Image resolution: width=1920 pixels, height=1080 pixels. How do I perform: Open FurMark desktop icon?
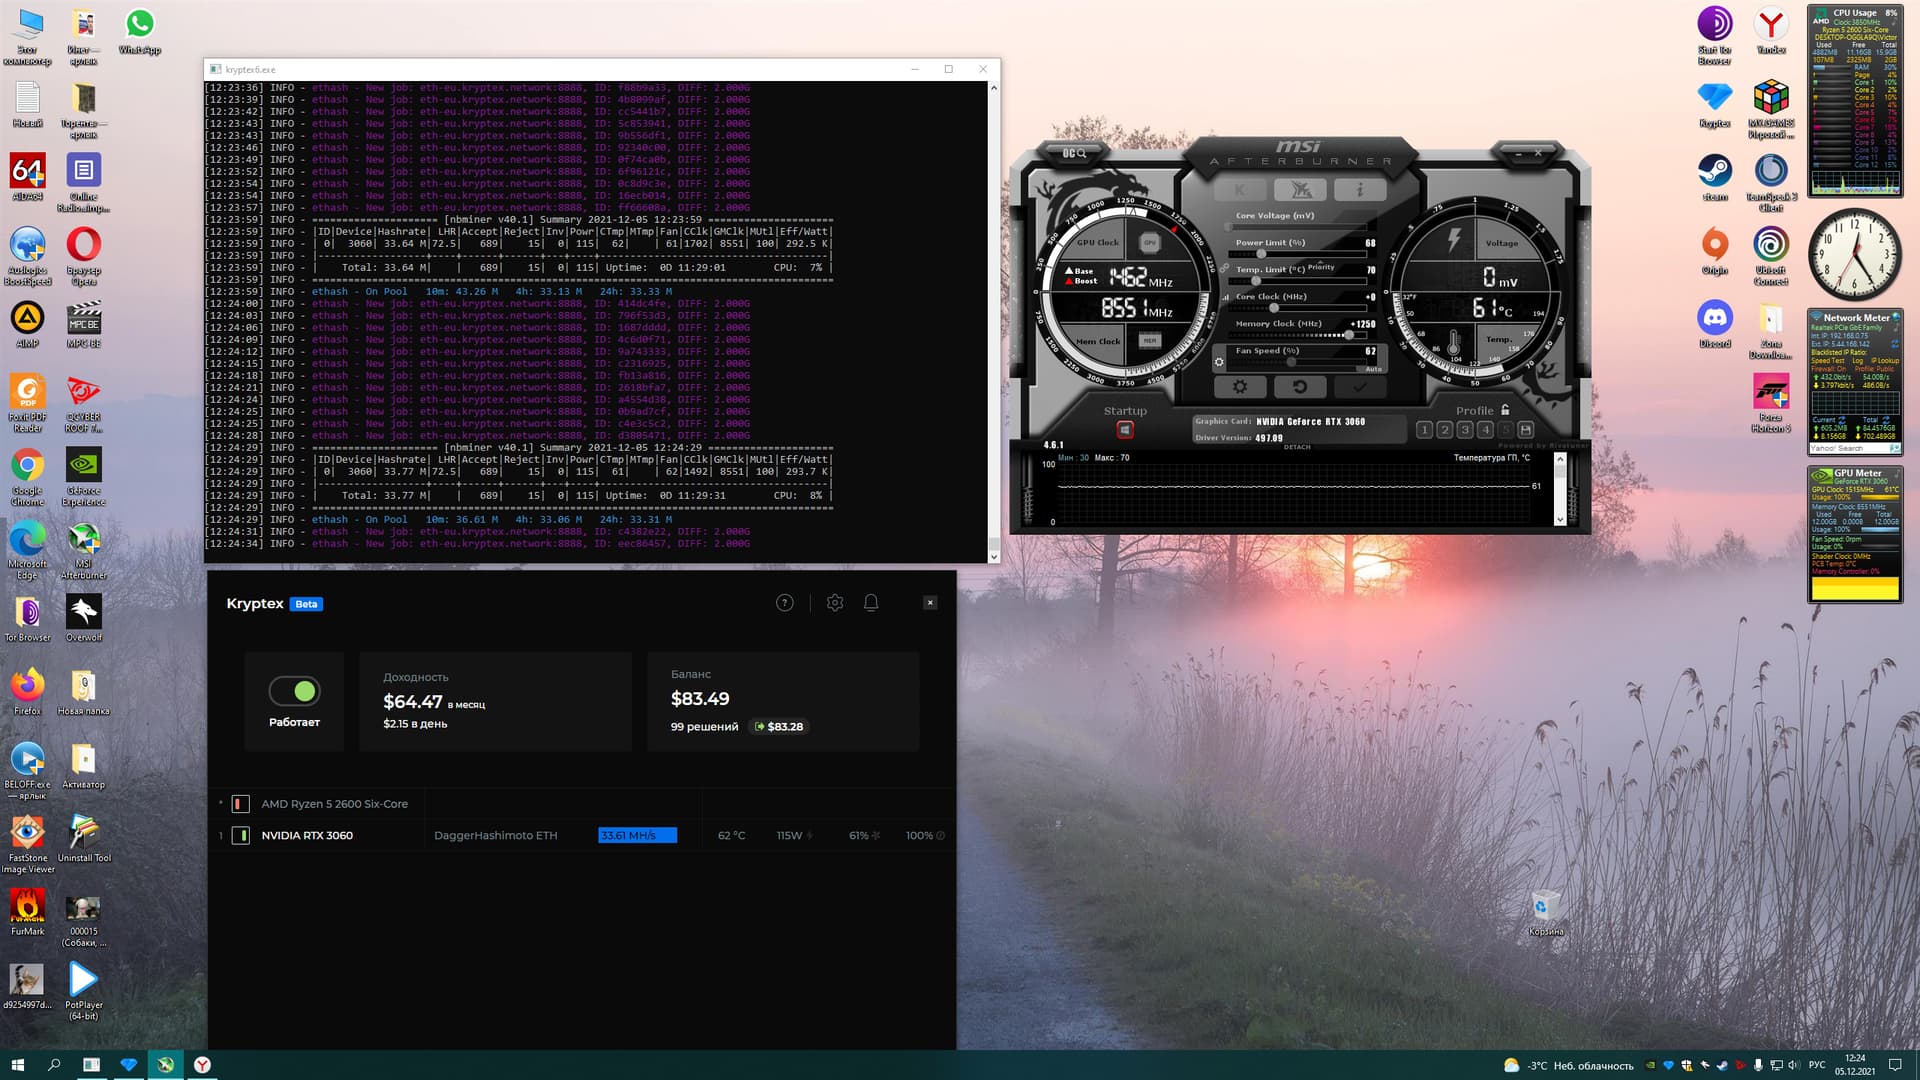28,912
